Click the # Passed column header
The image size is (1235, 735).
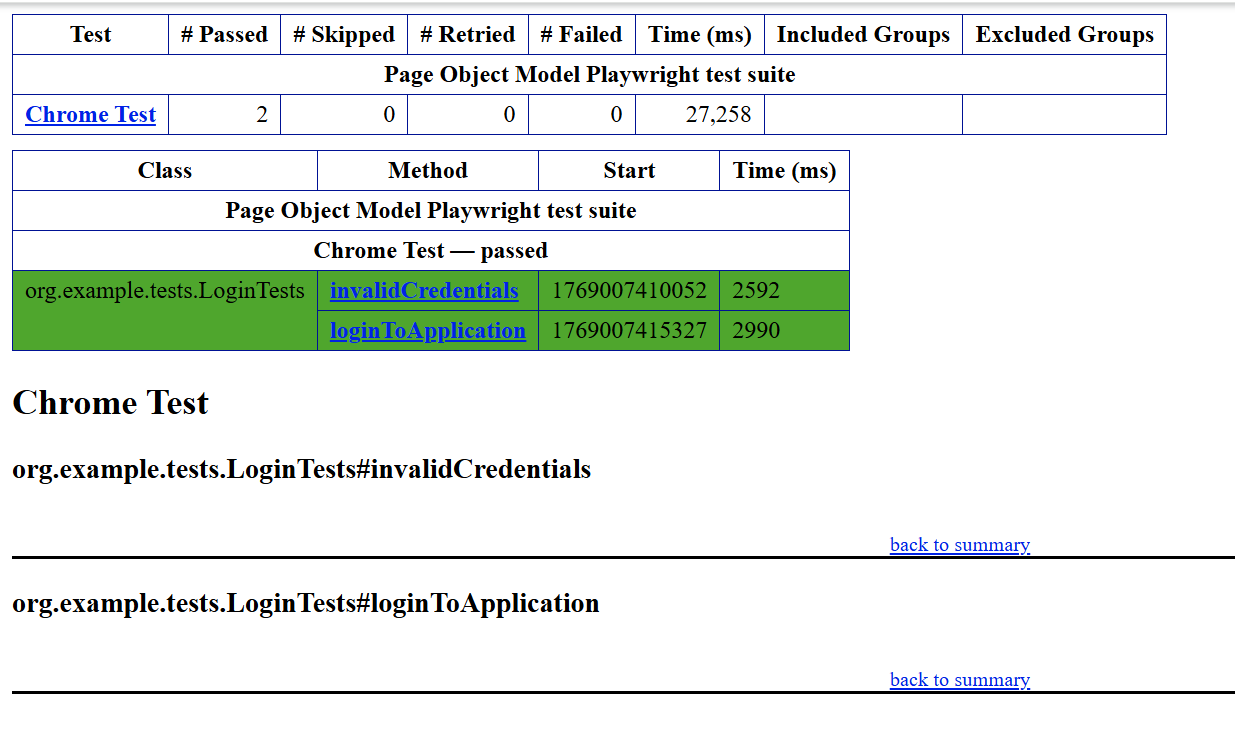click(224, 34)
